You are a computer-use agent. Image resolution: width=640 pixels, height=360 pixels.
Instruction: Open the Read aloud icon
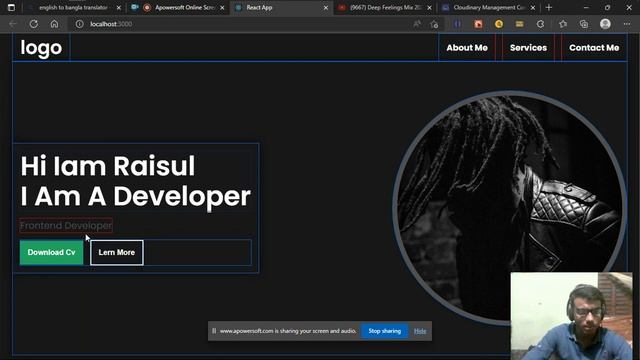click(x=417, y=24)
